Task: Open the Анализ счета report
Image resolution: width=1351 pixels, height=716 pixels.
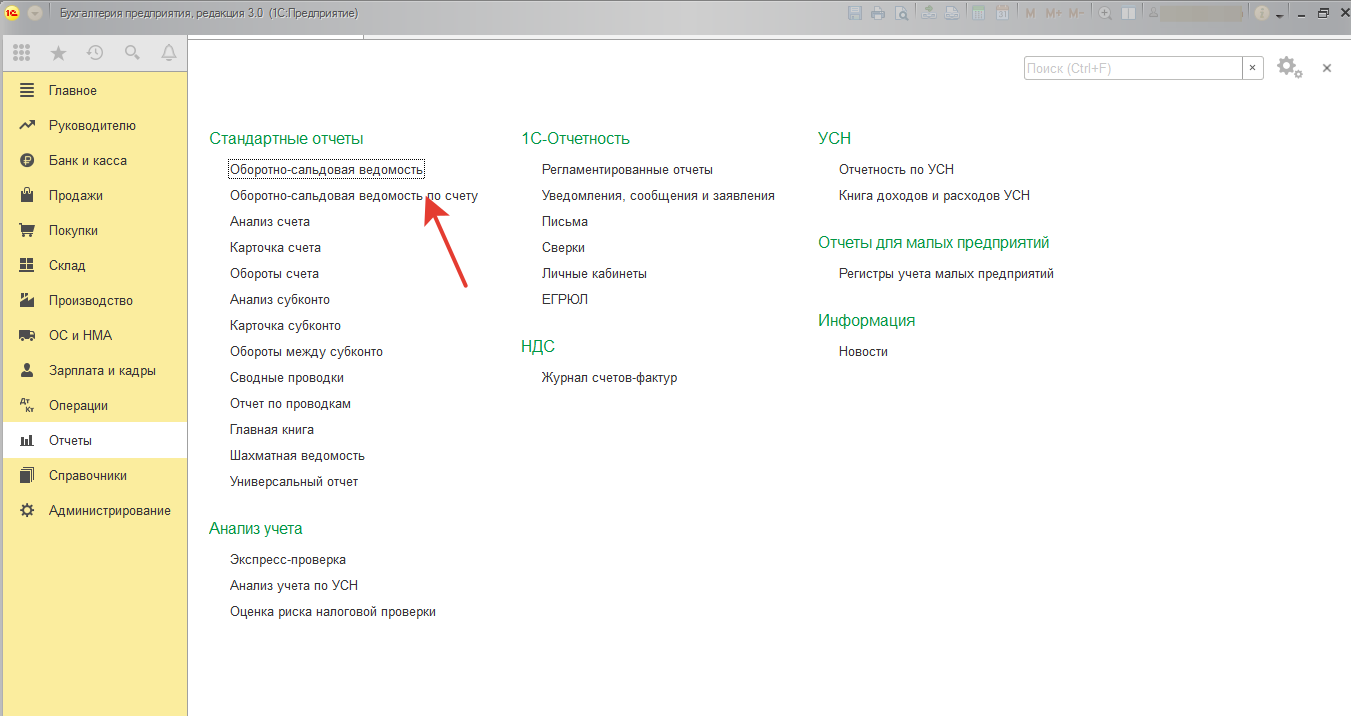Action: point(270,221)
